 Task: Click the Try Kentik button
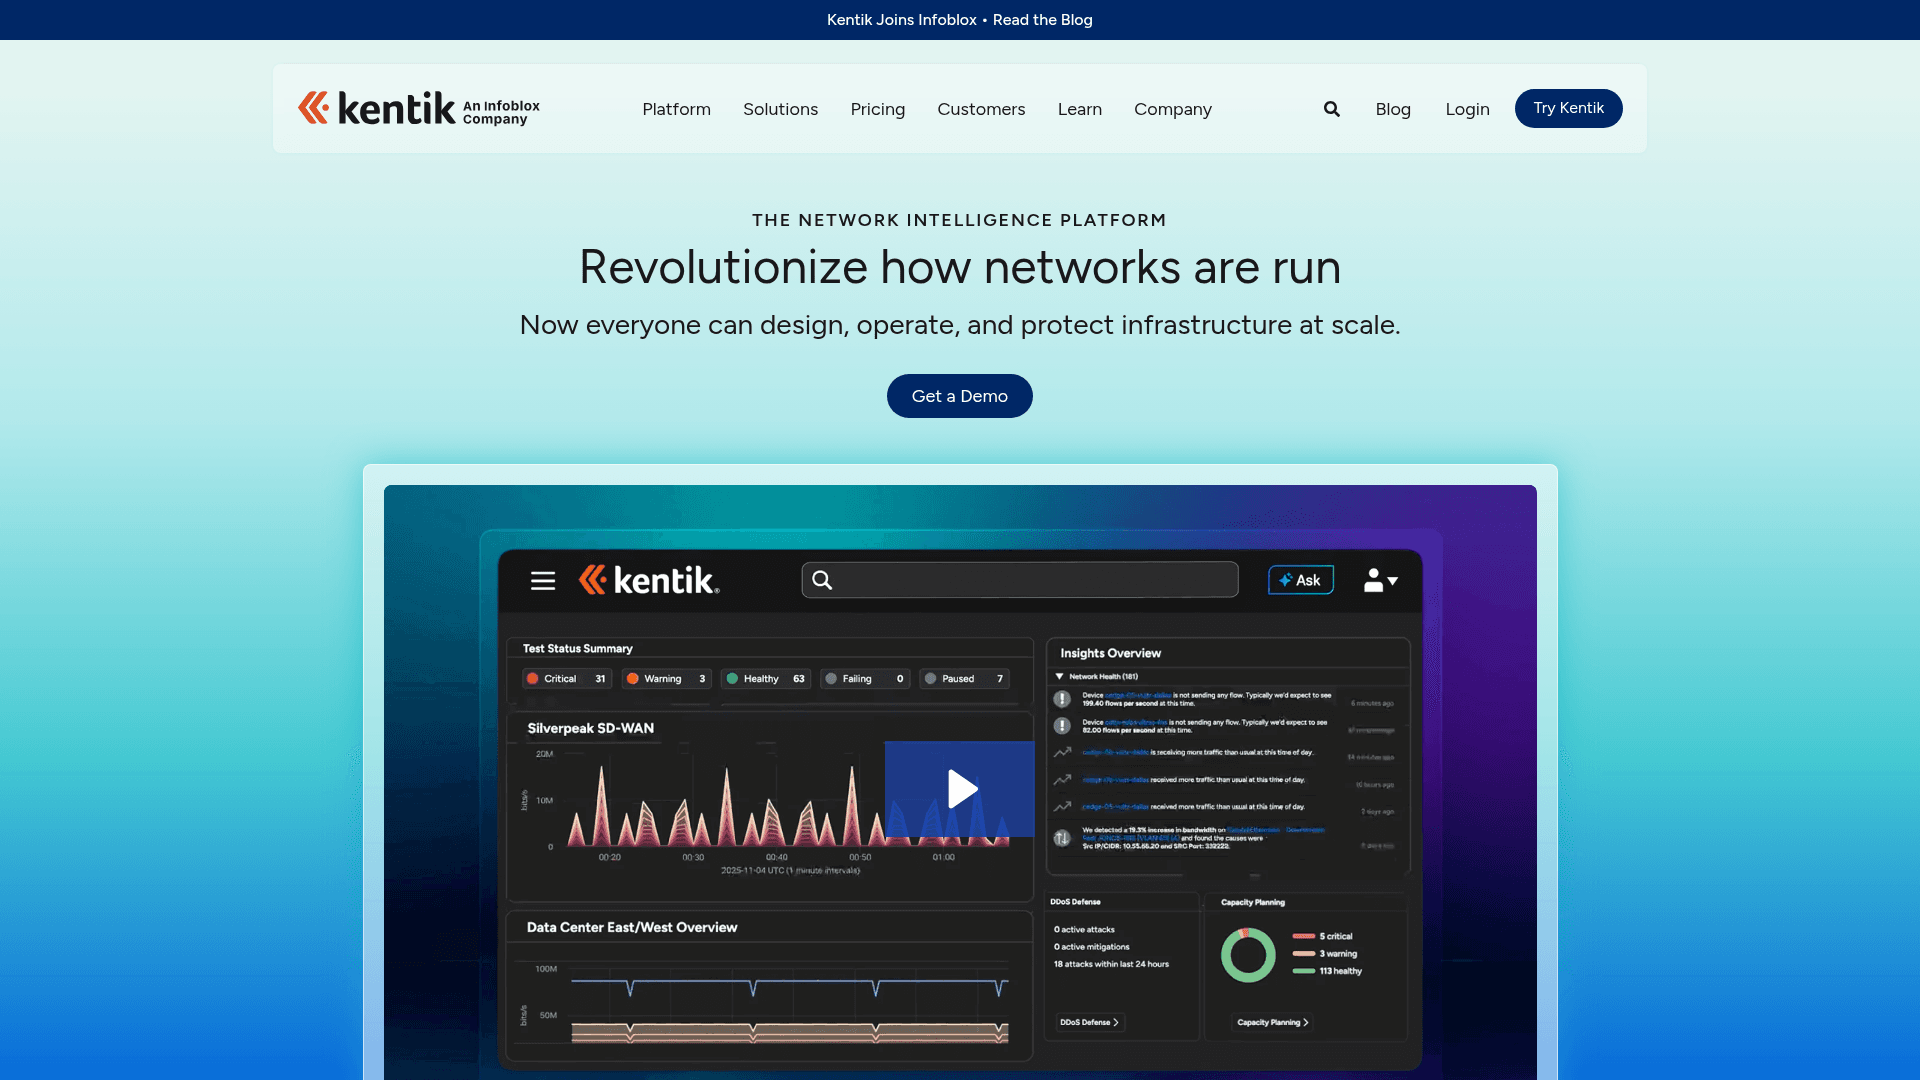[x=1568, y=108]
